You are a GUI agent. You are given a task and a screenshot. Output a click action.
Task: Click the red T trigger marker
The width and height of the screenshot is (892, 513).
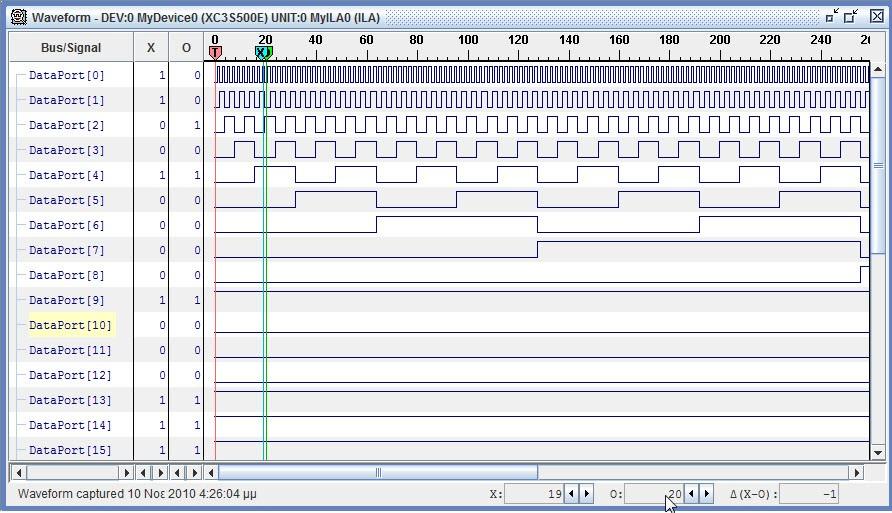tap(214, 52)
